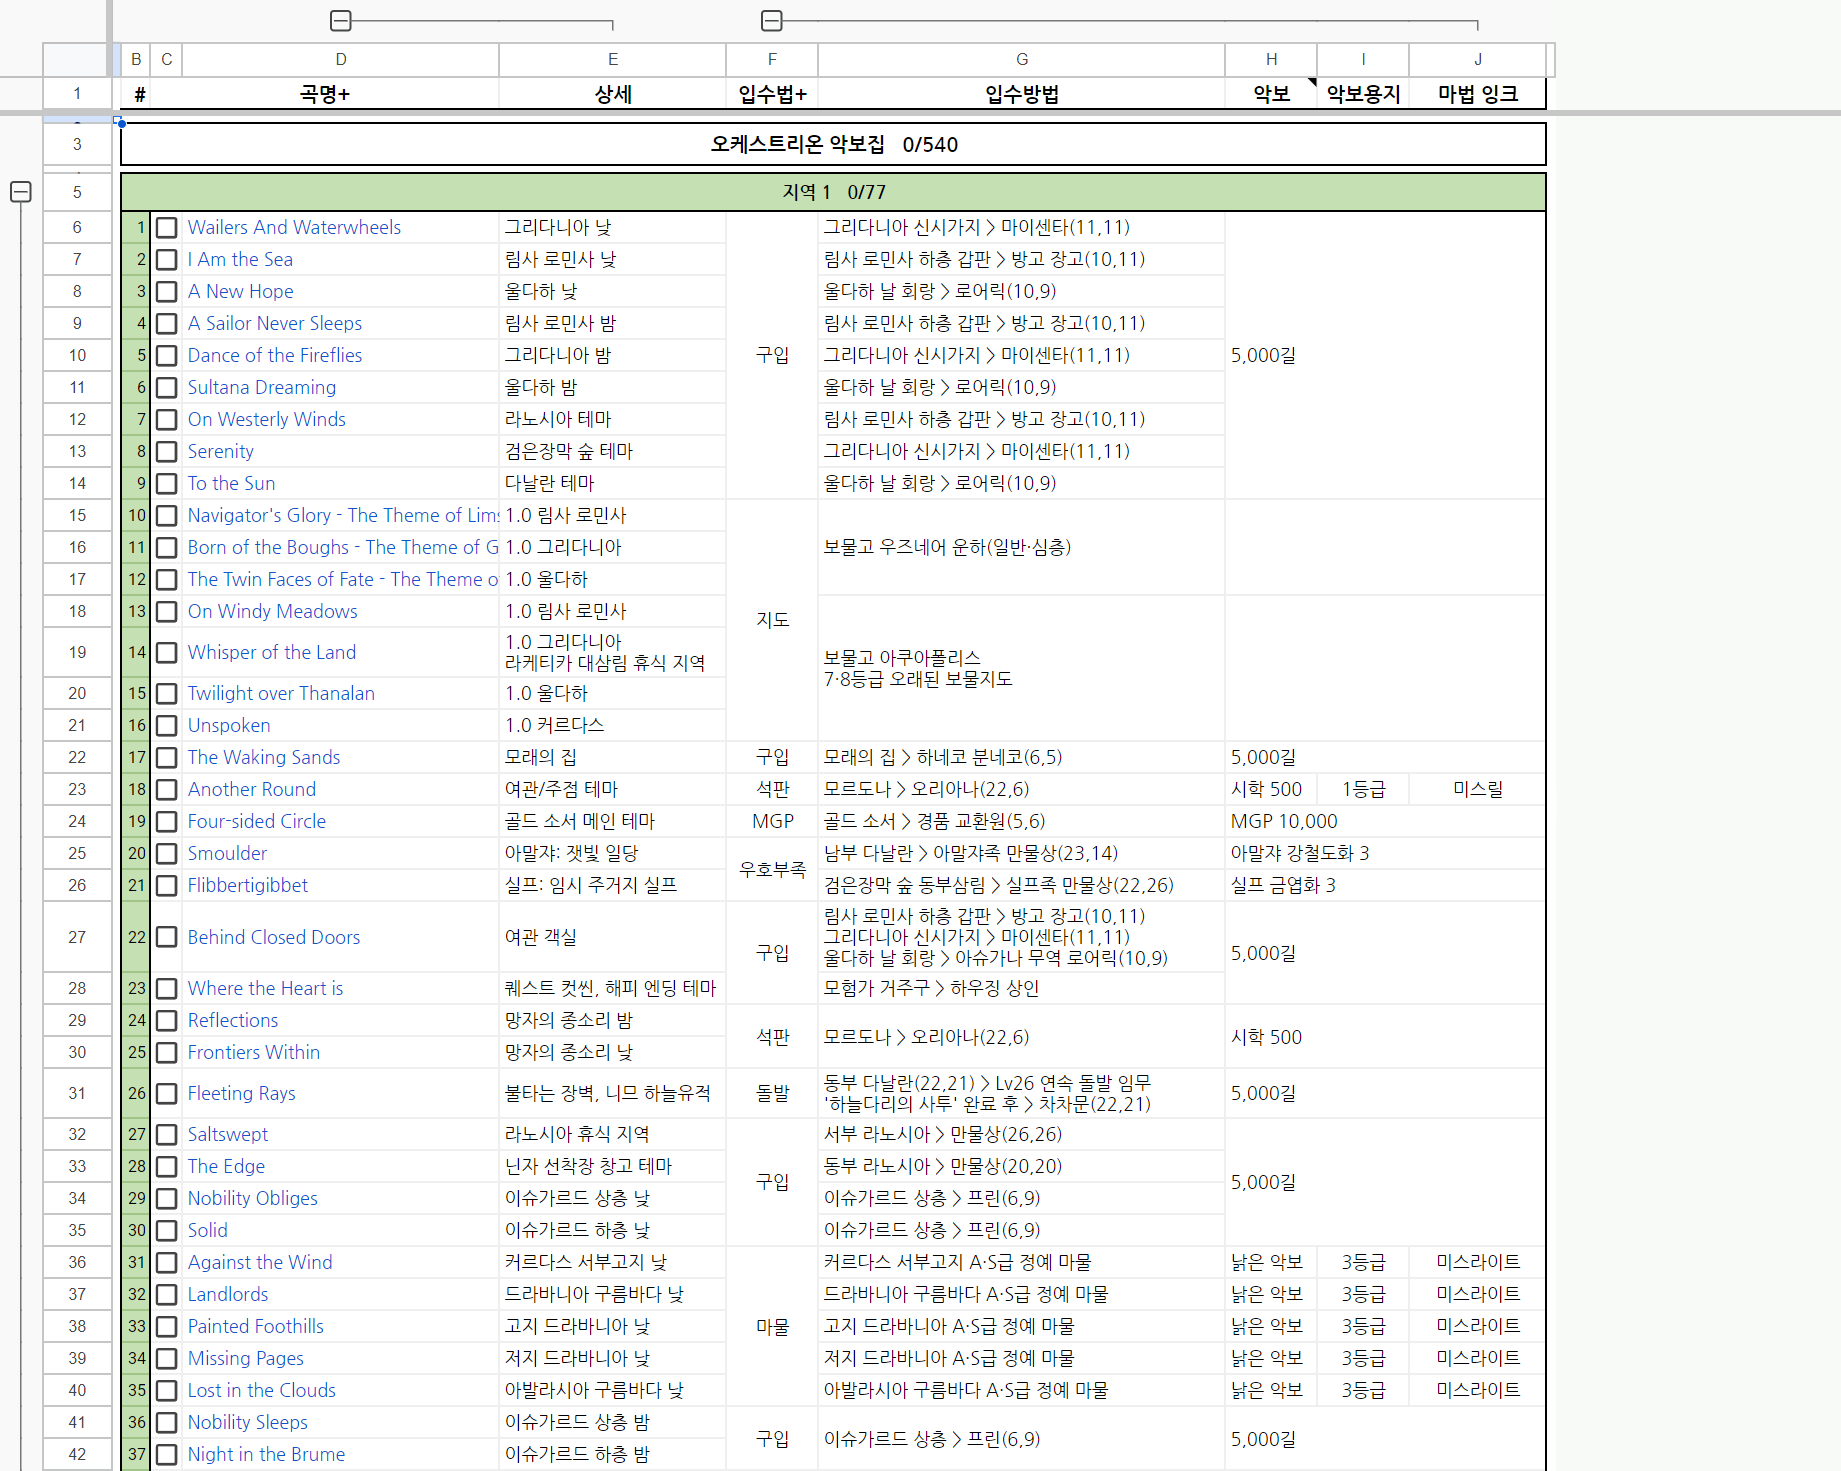Image resolution: width=1841 pixels, height=1471 pixels.
Task: Check the box next to Against the Wind
Action: tap(167, 1263)
